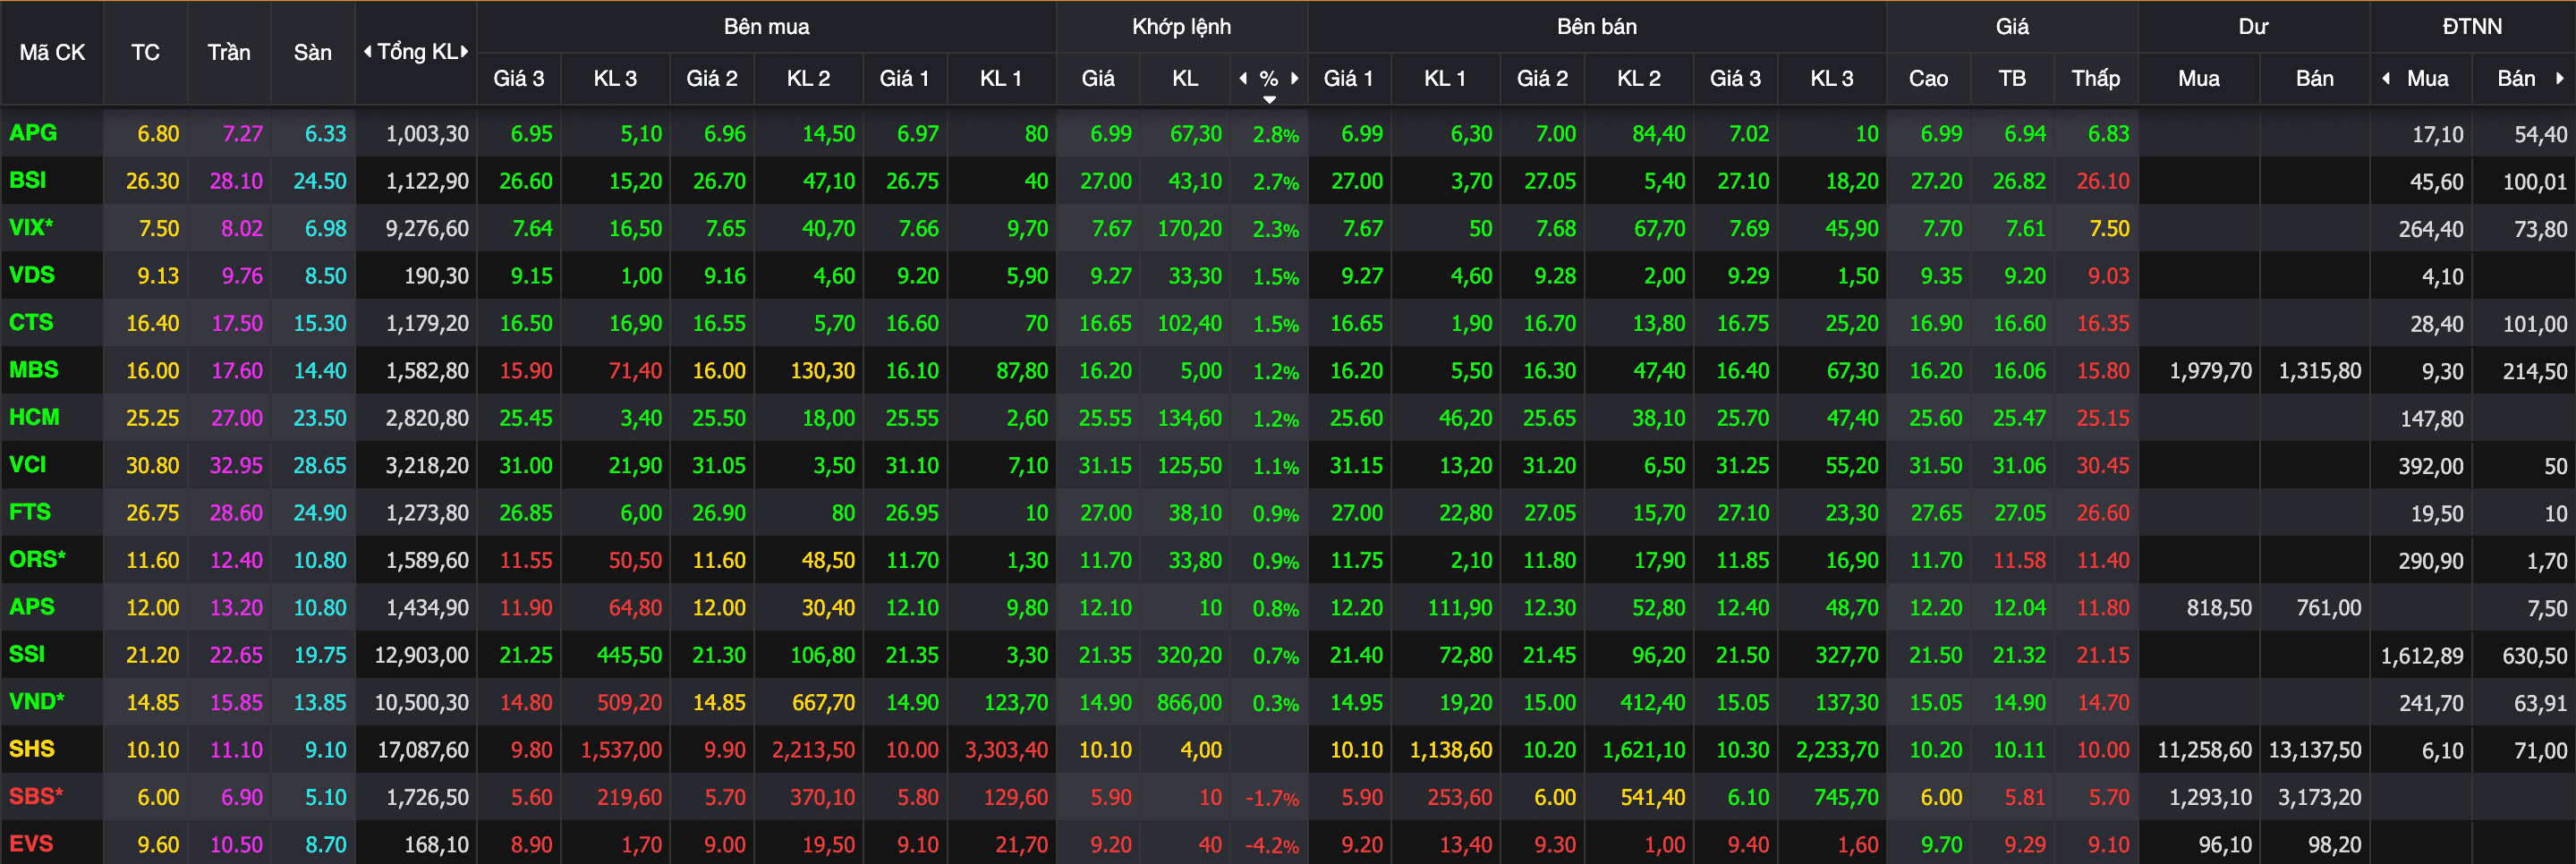This screenshot has width=2576, height=864.
Task: Open the FTS stock symbol
Action: [30, 512]
